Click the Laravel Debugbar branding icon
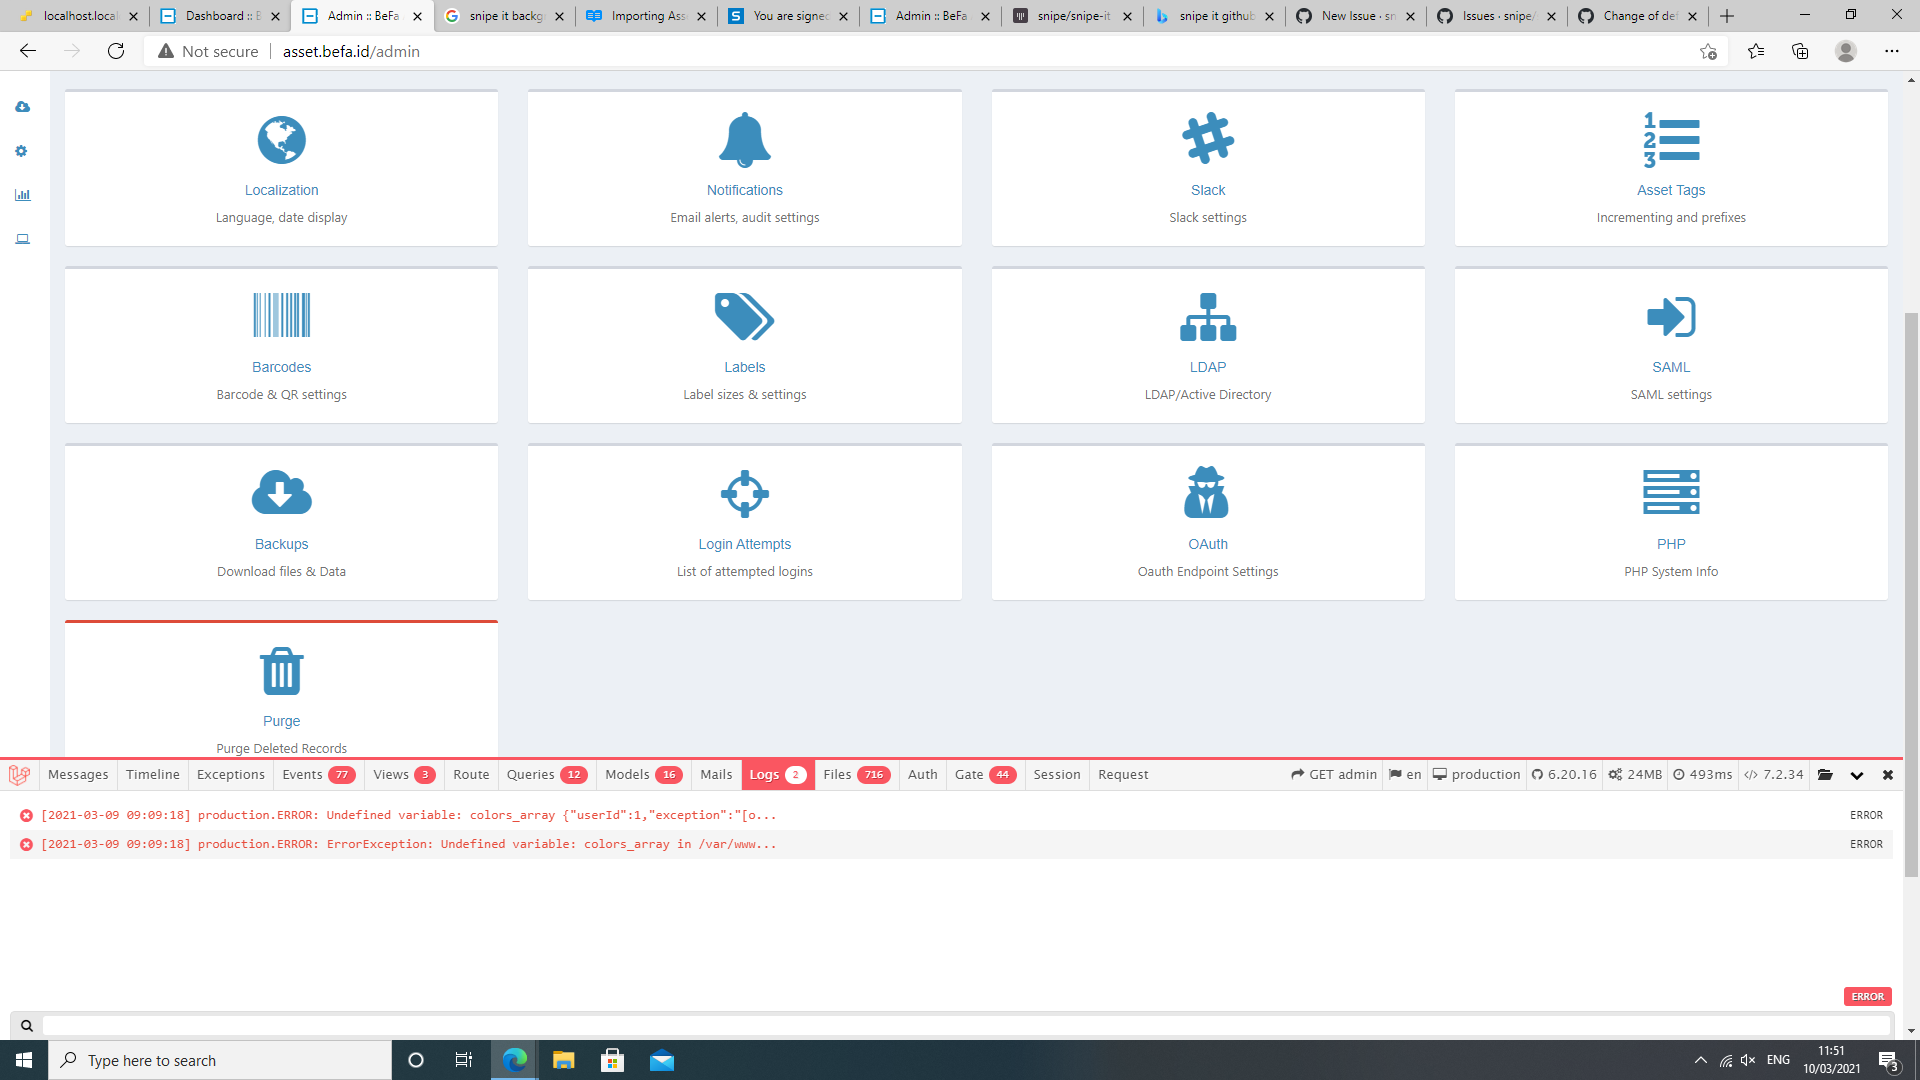Viewport: 1920px width, 1080px height. [x=18, y=774]
